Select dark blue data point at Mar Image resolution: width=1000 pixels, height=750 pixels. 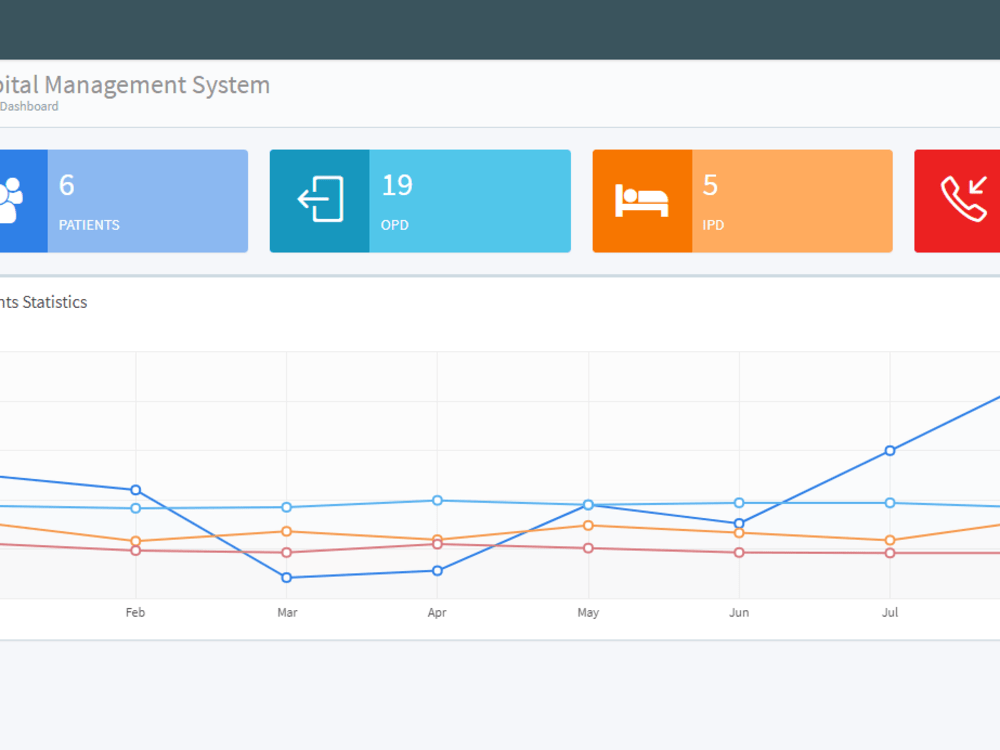point(286,577)
